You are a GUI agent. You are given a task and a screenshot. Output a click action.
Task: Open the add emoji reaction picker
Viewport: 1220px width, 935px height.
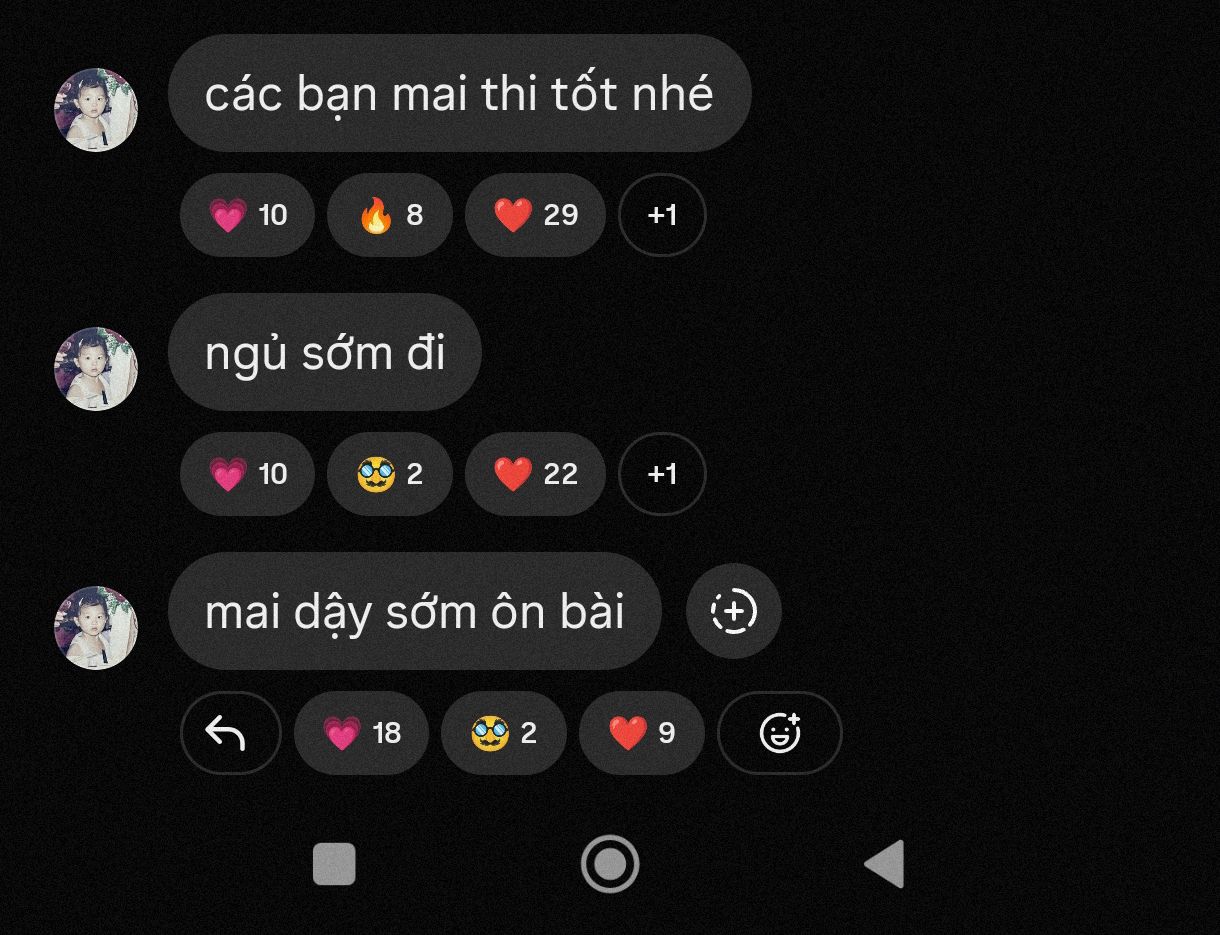(x=780, y=733)
